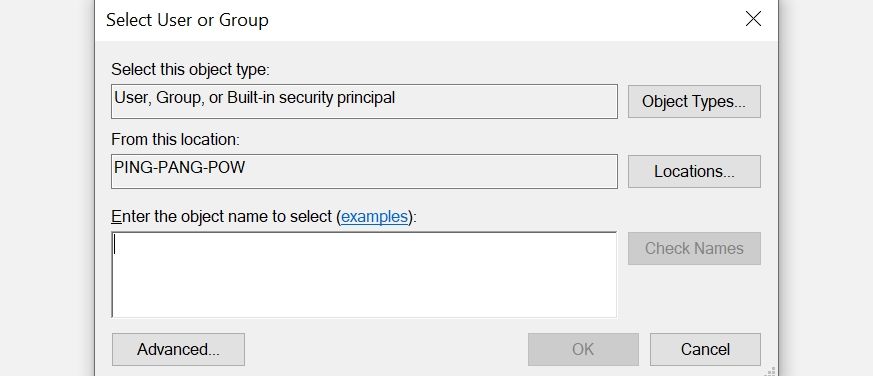
Task: Open the Advanced search options
Action: pyautogui.click(x=178, y=349)
